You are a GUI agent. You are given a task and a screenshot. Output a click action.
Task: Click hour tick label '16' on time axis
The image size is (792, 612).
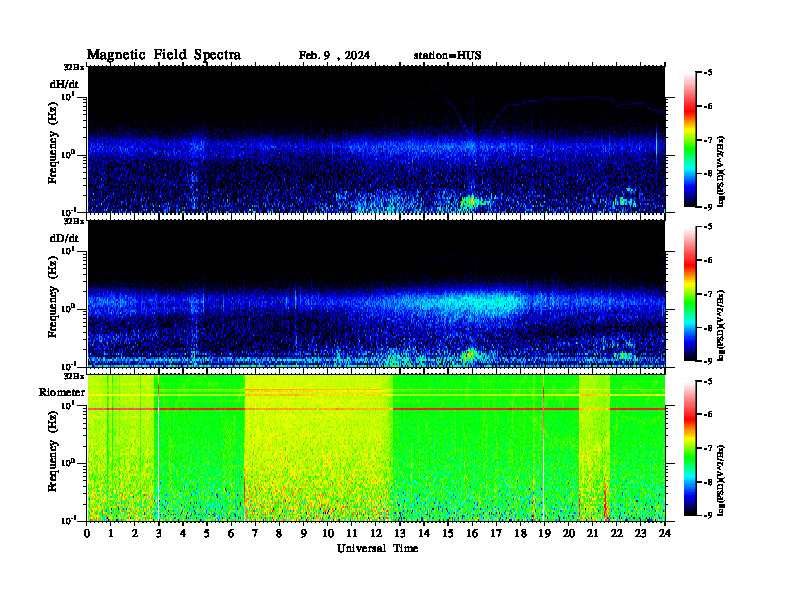[x=472, y=533]
